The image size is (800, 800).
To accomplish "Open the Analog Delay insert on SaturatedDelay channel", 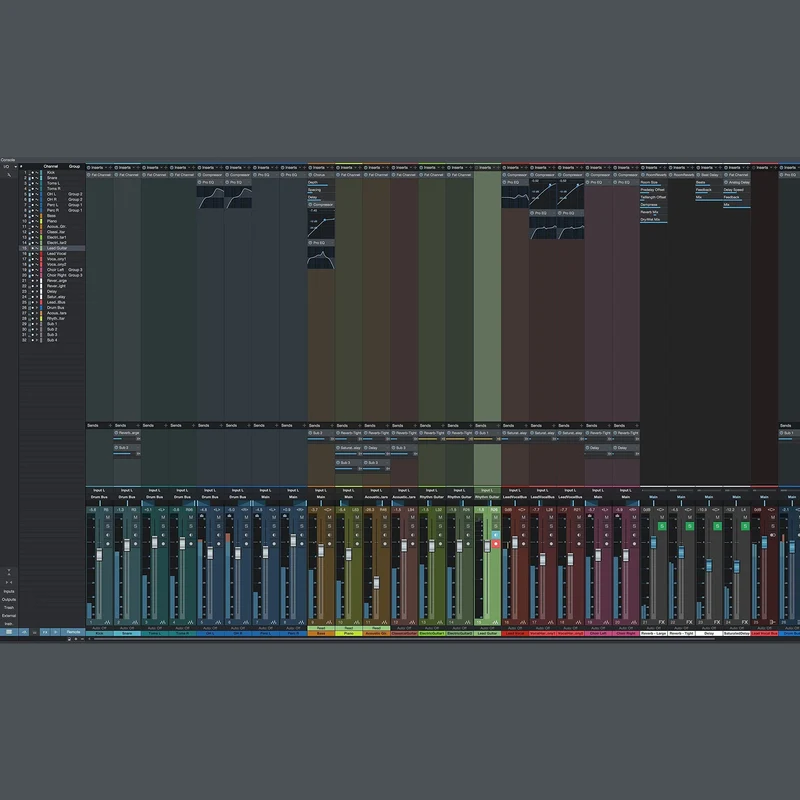I will [x=737, y=182].
